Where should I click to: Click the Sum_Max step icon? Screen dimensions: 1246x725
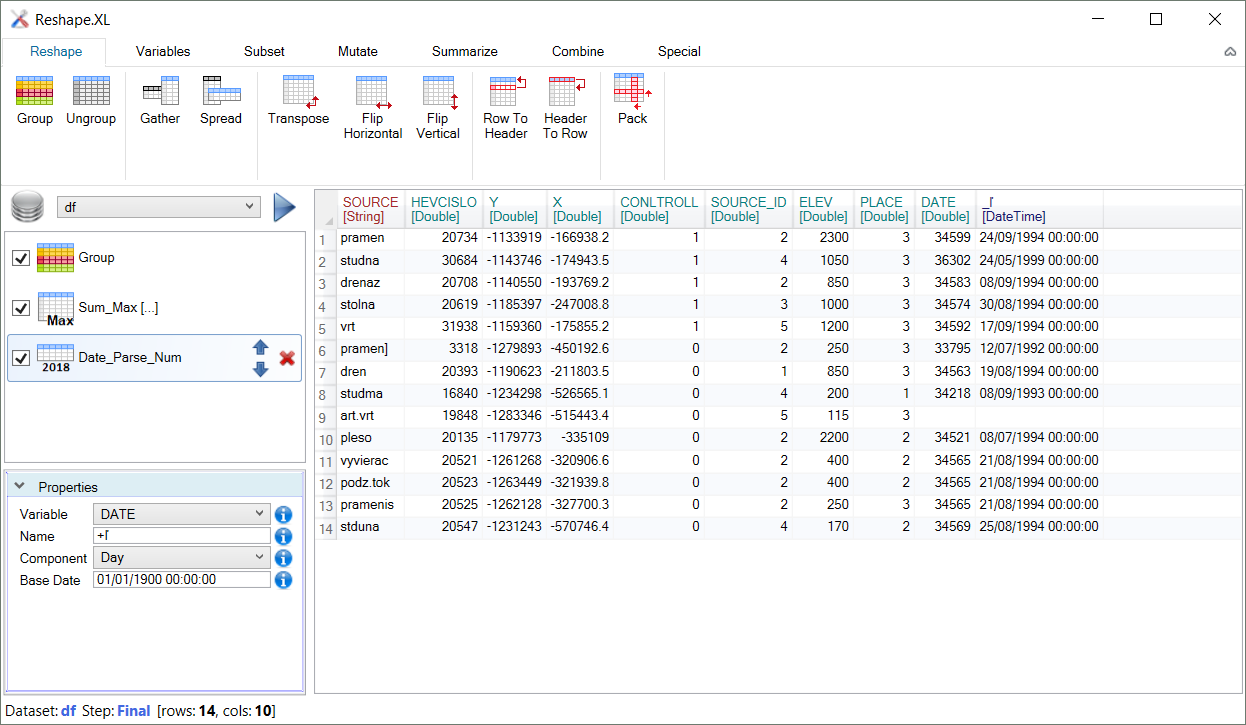pos(55,309)
